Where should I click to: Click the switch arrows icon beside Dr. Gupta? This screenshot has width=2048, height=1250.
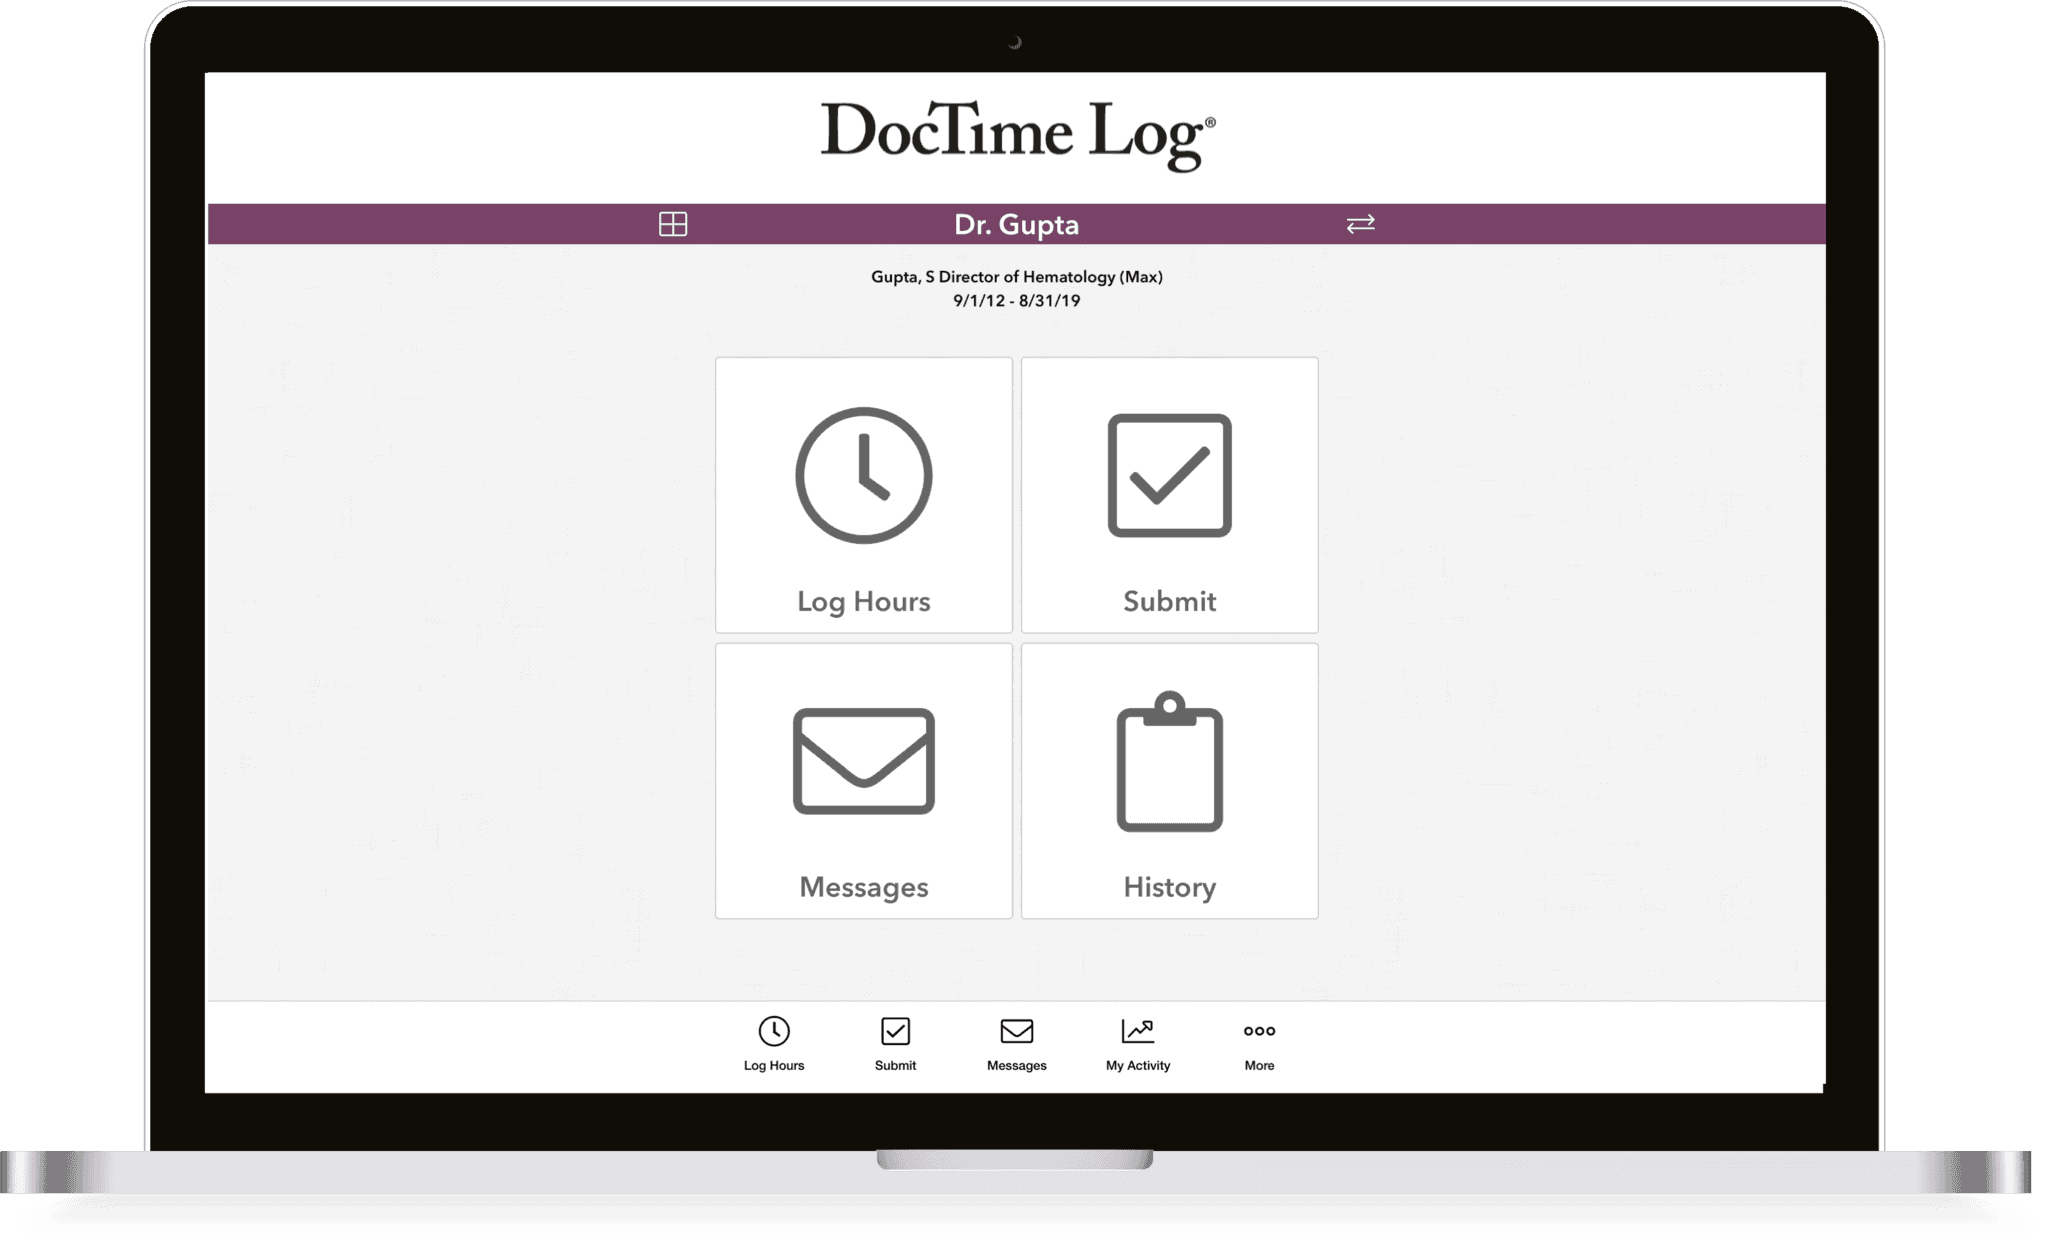[1360, 224]
